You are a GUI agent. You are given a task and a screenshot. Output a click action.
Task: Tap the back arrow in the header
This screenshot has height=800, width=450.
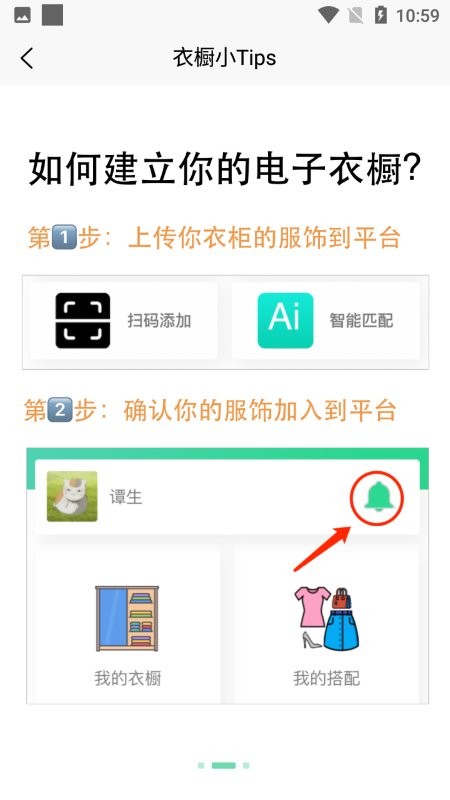point(27,58)
